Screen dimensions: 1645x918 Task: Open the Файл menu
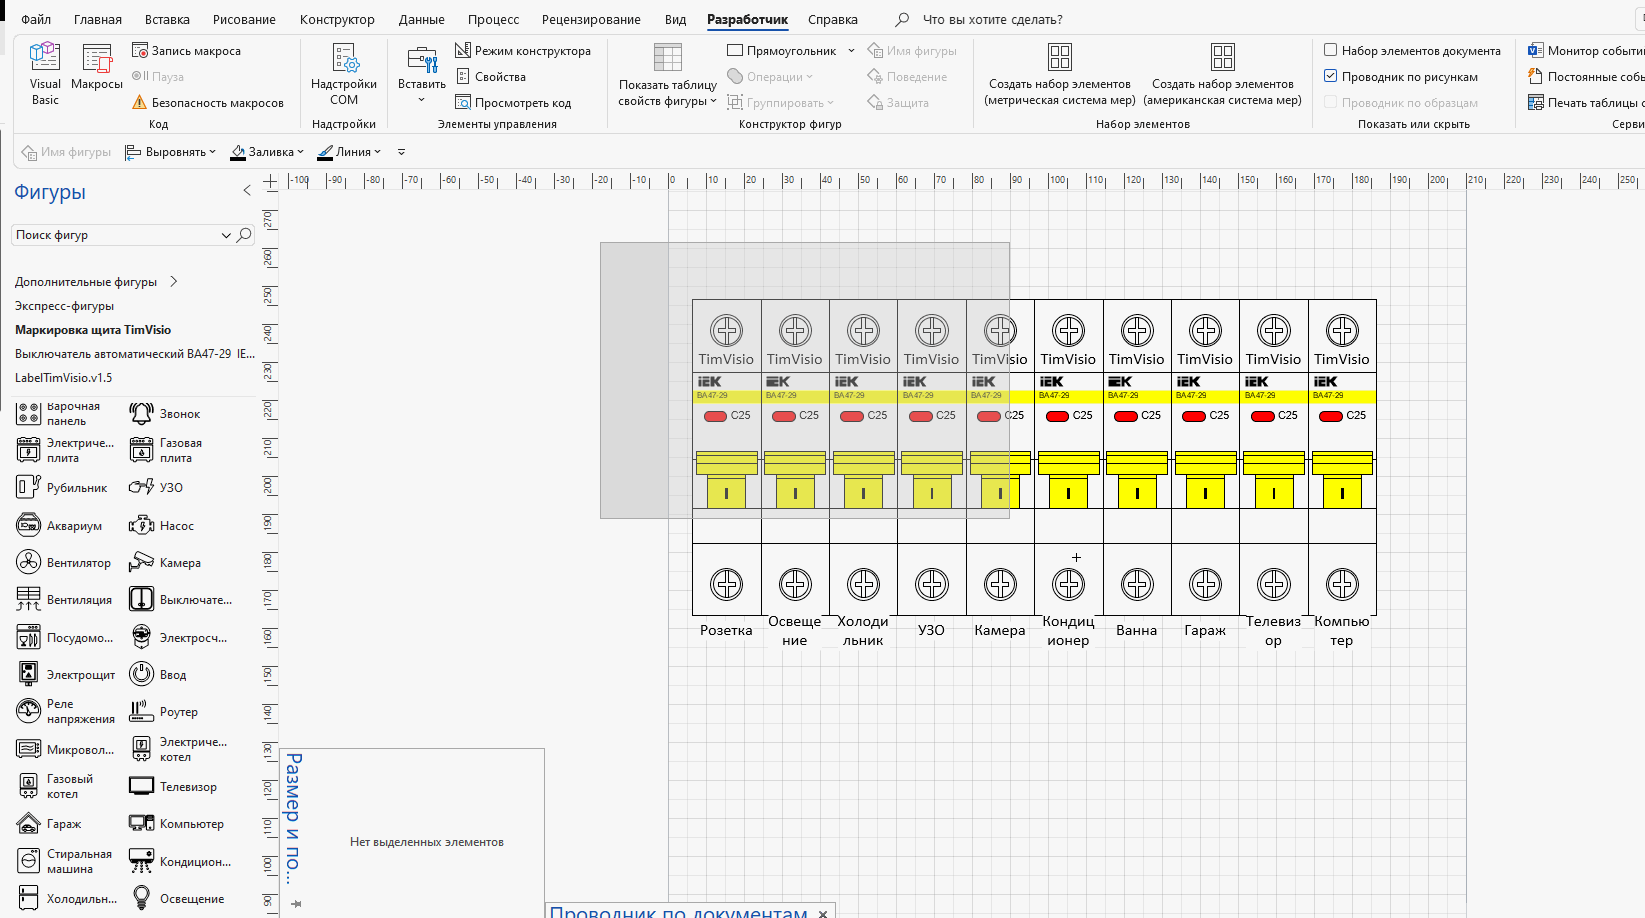click(x=36, y=19)
